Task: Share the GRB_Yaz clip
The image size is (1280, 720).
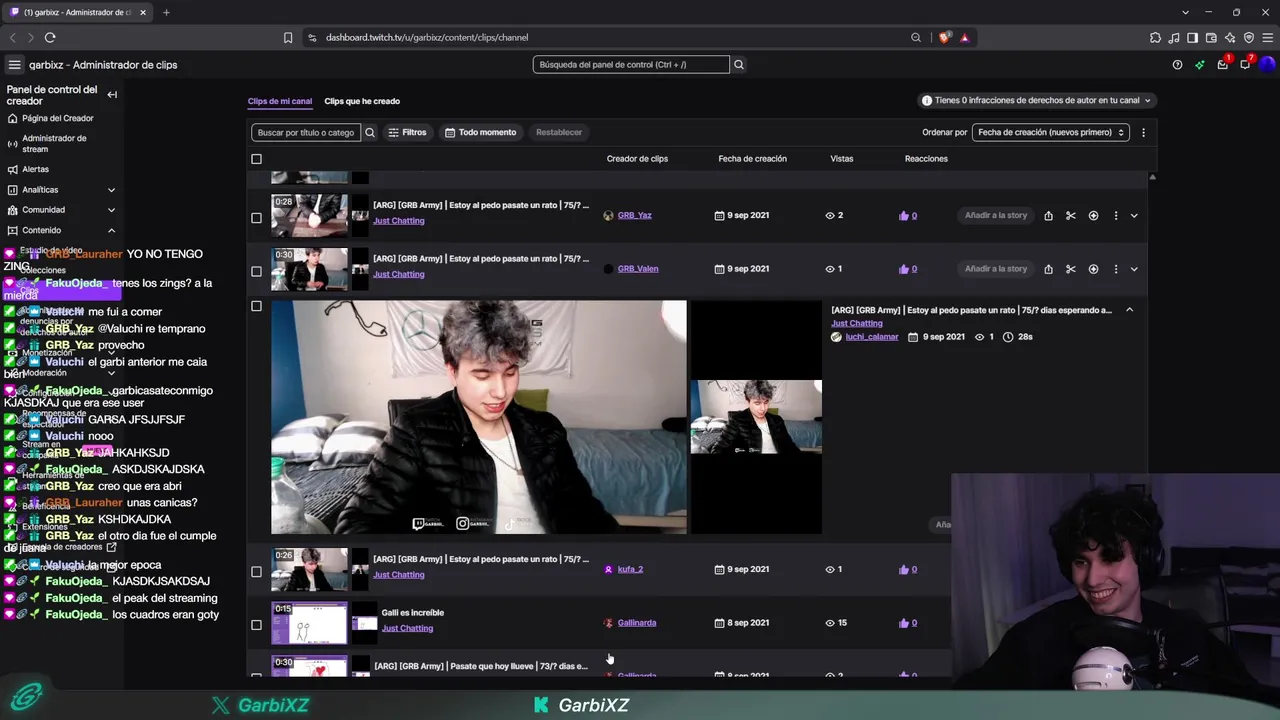Action: [1048, 216]
